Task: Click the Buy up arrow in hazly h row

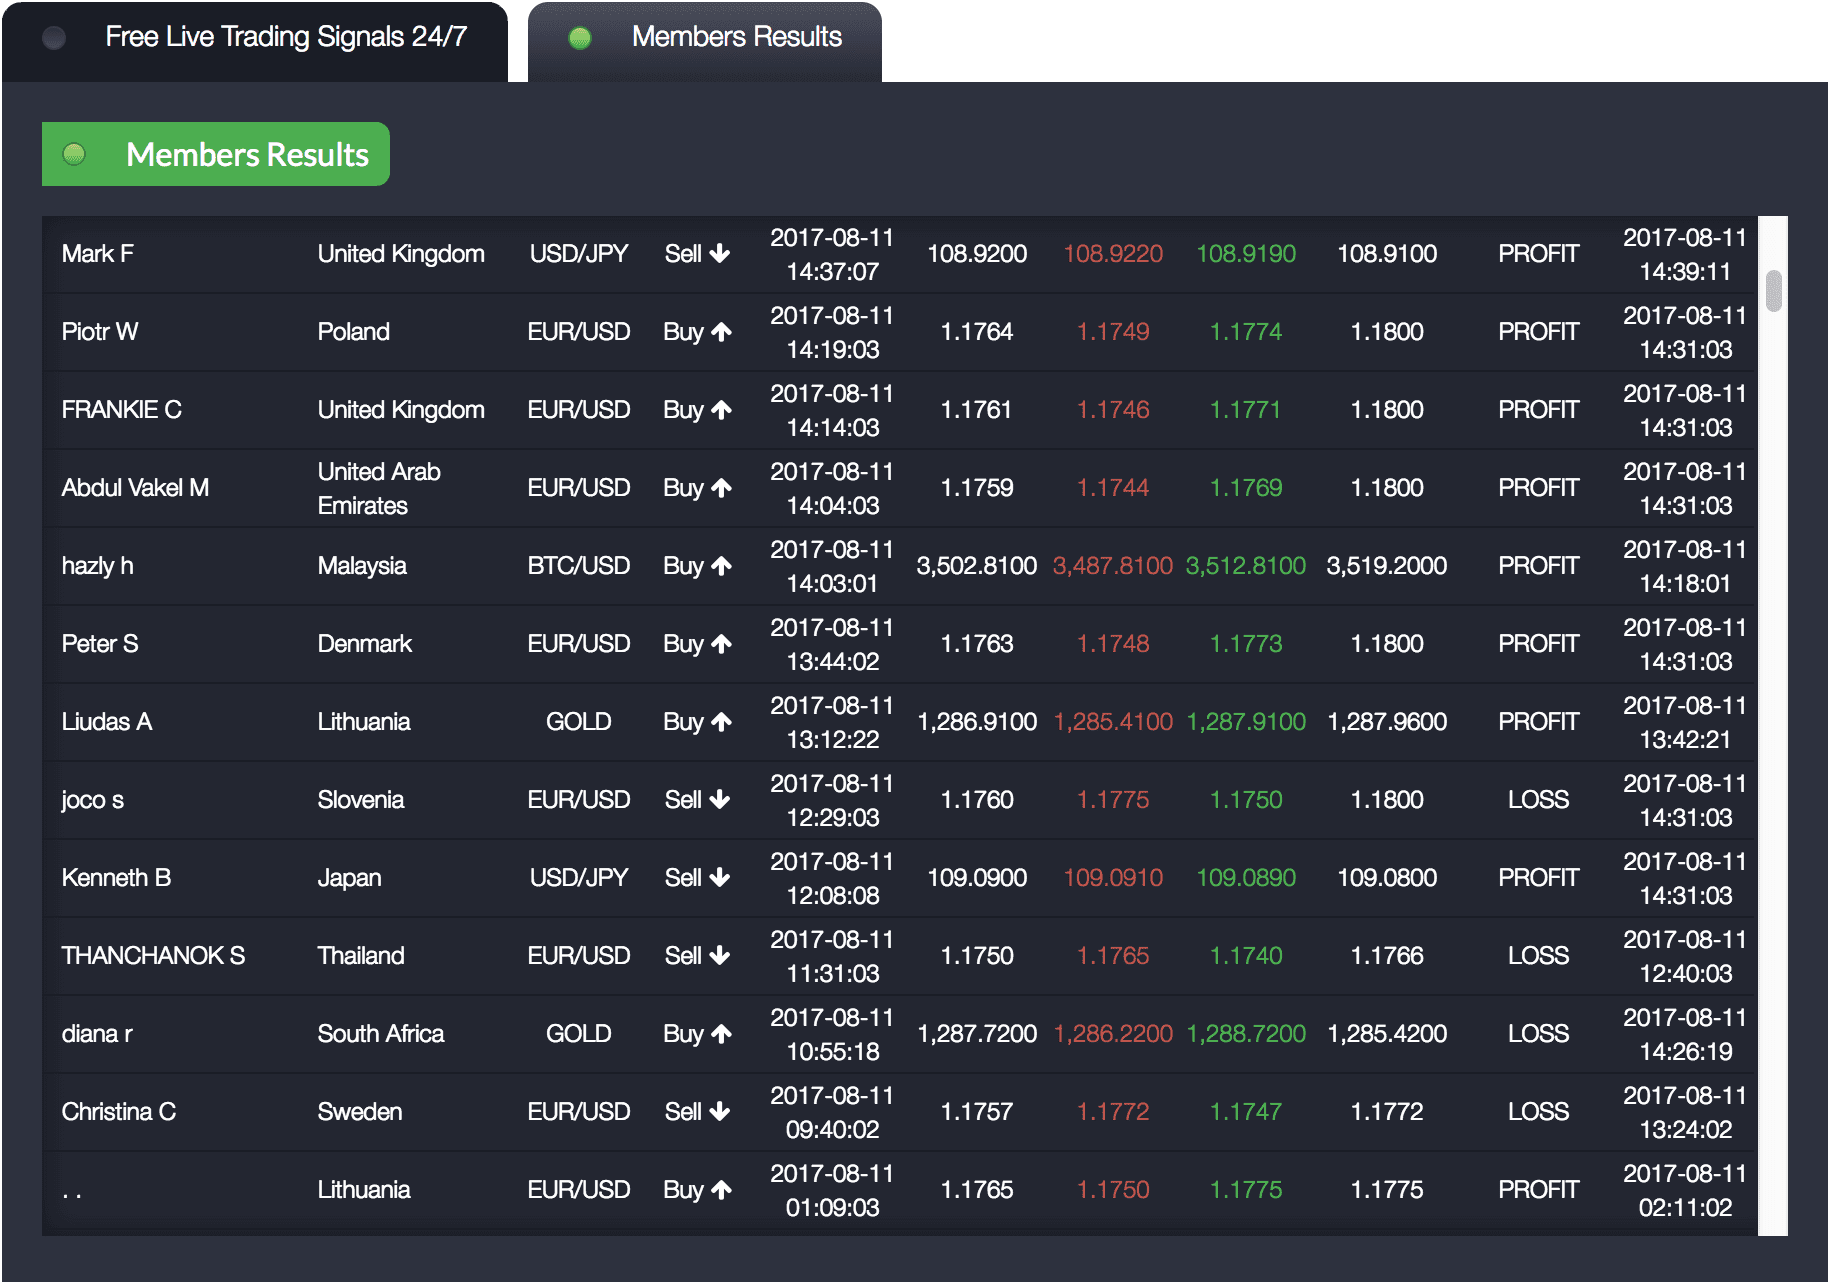Action: click(721, 566)
